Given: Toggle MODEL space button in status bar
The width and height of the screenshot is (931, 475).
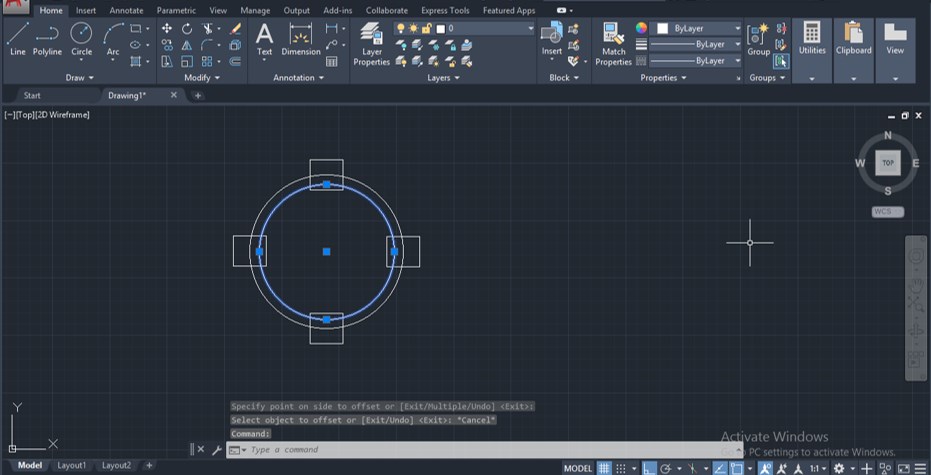Looking at the screenshot, I should pyautogui.click(x=578, y=468).
